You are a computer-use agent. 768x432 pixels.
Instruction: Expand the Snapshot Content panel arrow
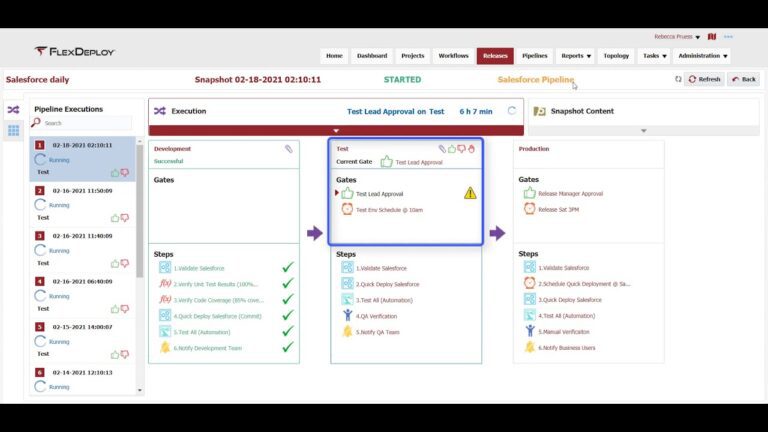644,131
